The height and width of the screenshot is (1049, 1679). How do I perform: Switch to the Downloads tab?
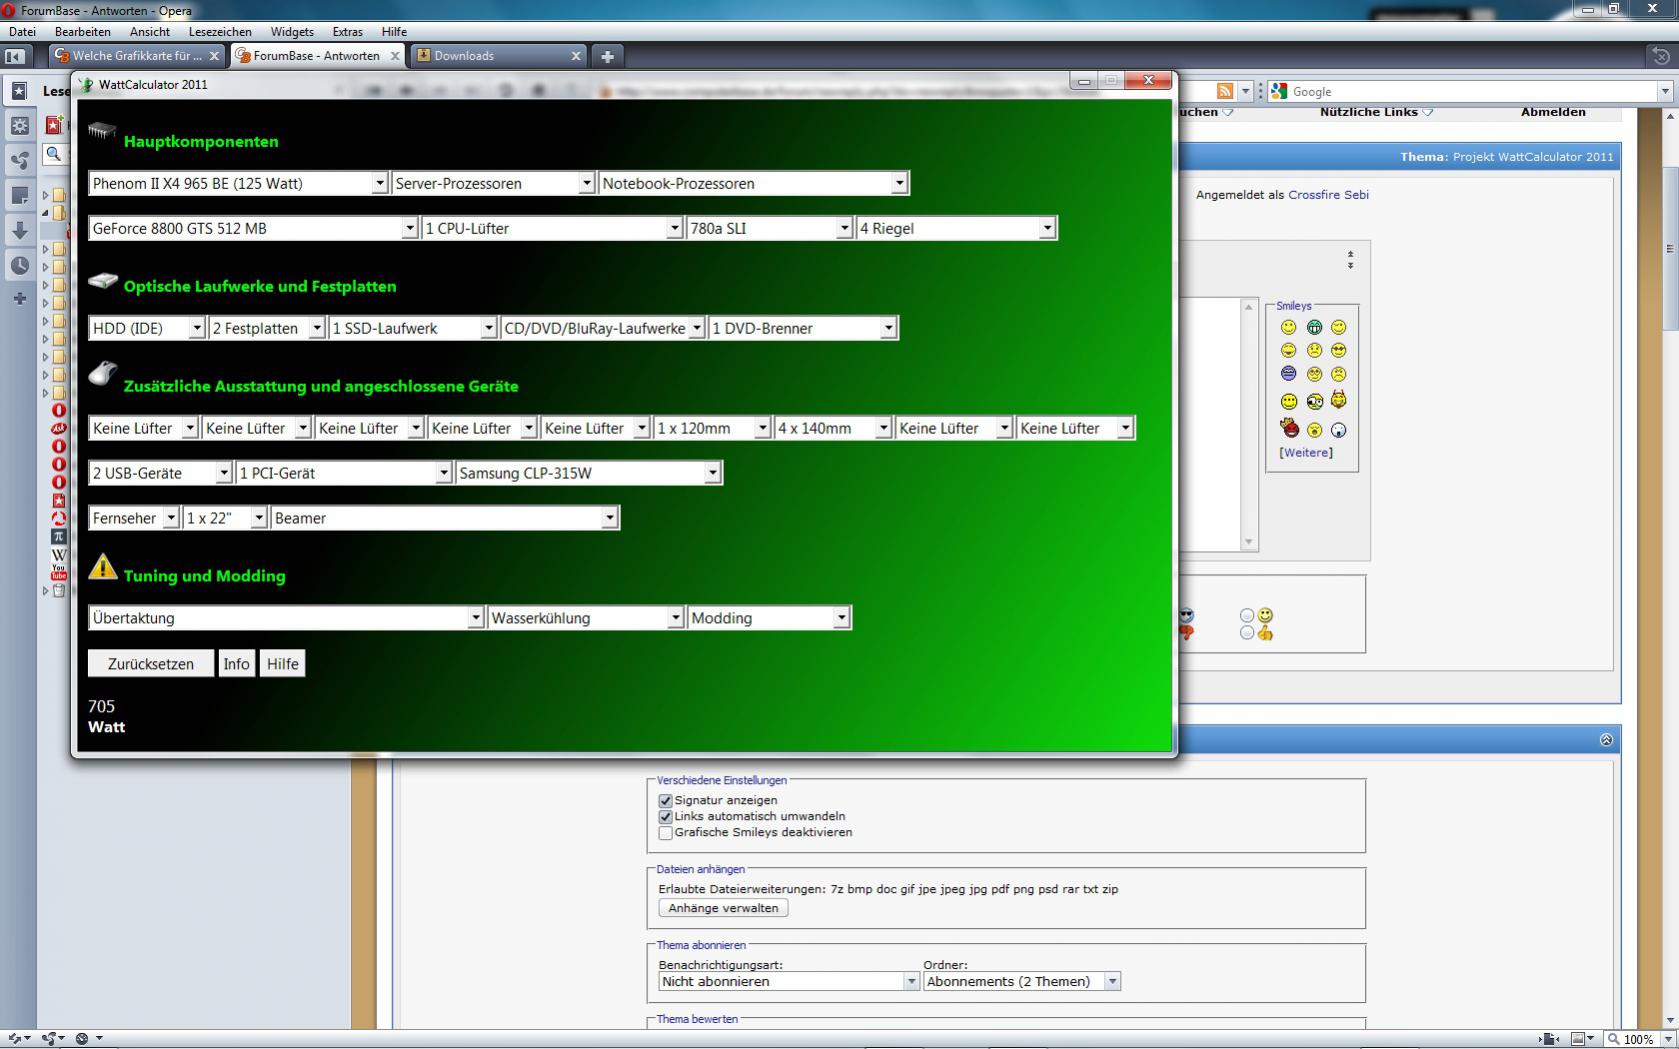(x=498, y=56)
